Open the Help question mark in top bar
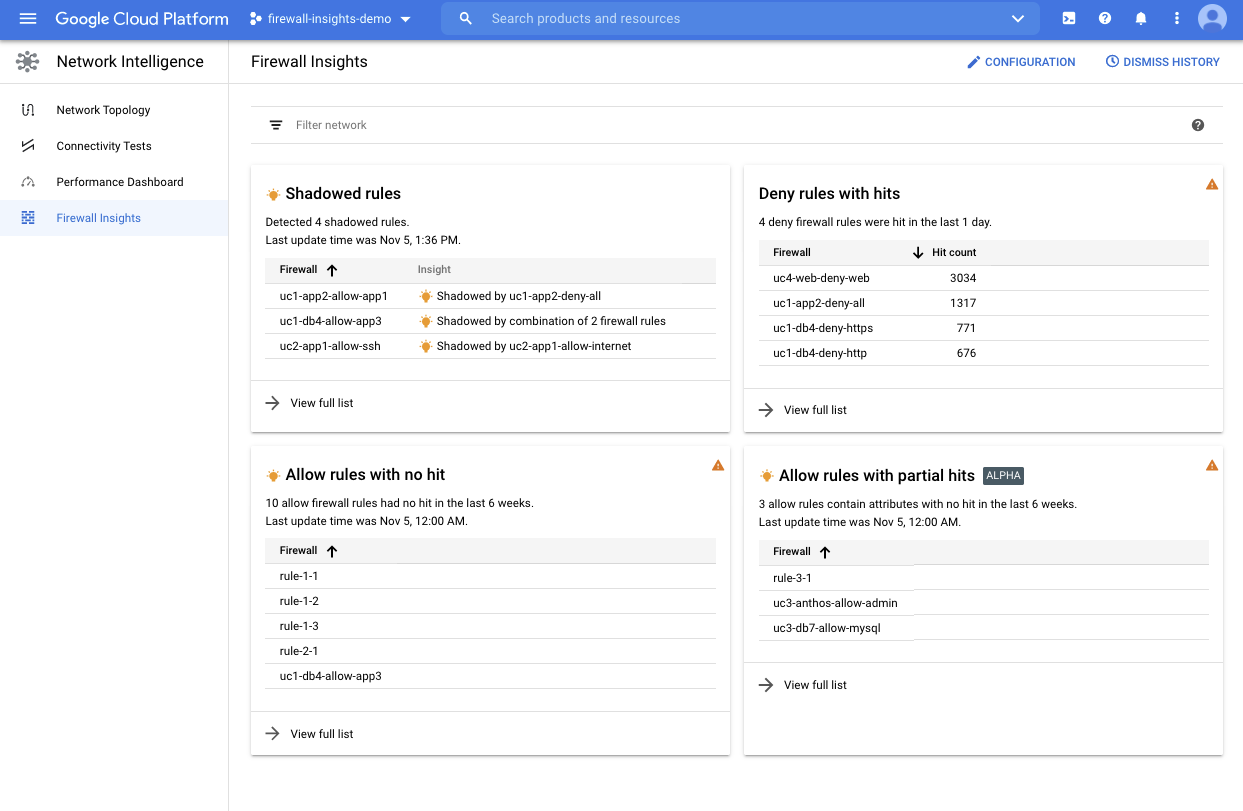 (x=1105, y=19)
